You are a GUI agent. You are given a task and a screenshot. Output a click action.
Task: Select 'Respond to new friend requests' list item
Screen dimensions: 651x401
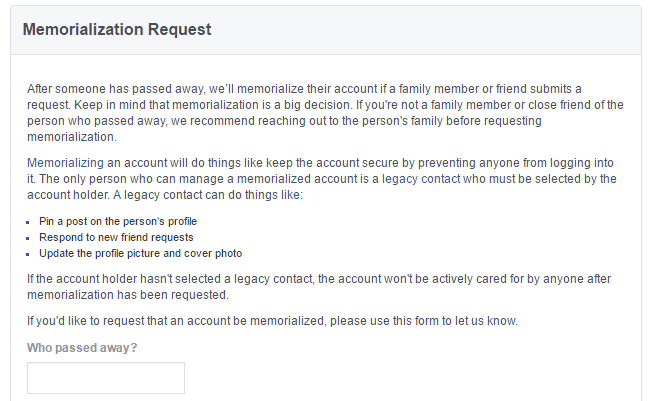click(x=116, y=237)
